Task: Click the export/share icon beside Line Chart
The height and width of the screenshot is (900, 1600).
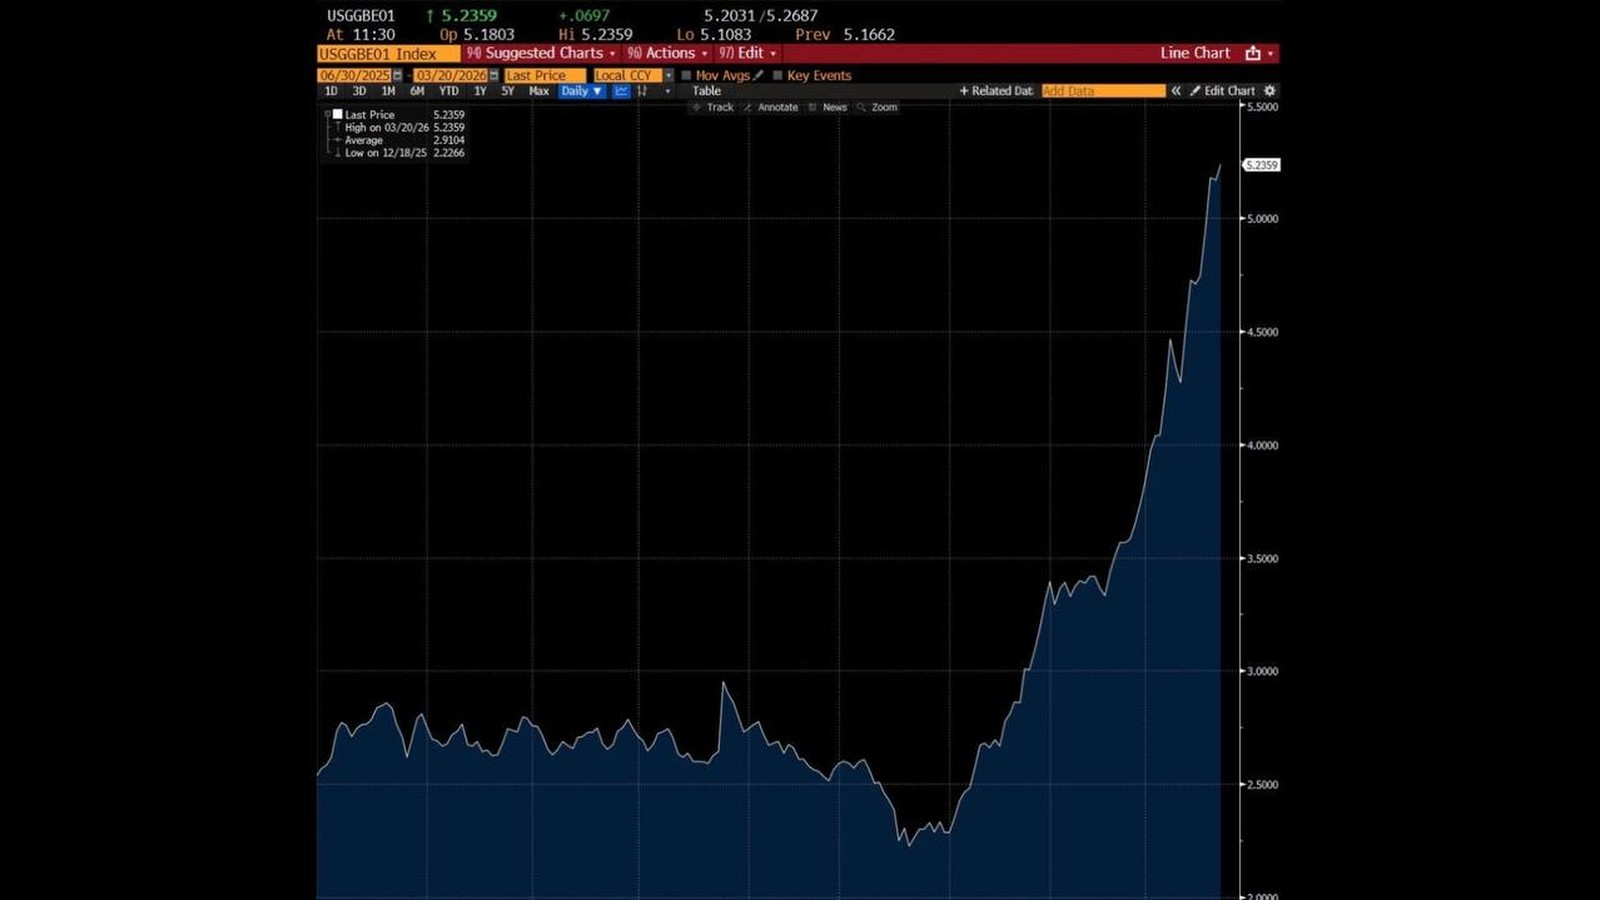Action: tap(1253, 53)
